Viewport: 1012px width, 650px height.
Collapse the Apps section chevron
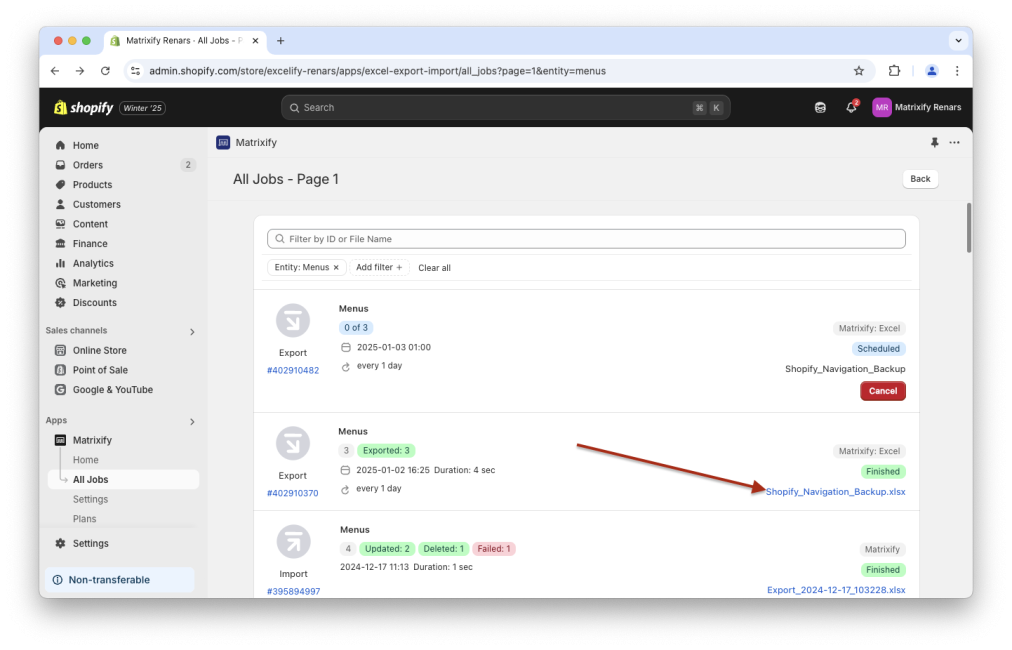click(x=192, y=421)
